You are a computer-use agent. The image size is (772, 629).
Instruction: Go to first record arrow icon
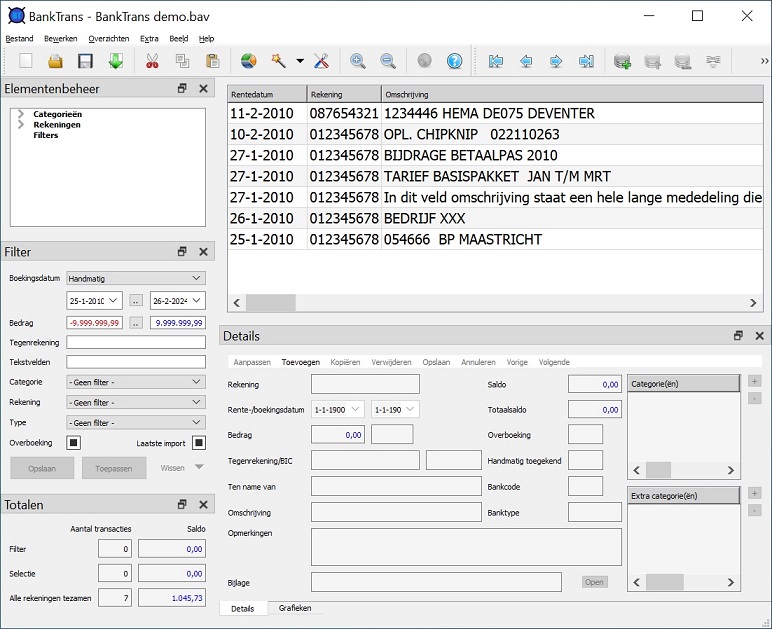(x=495, y=62)
